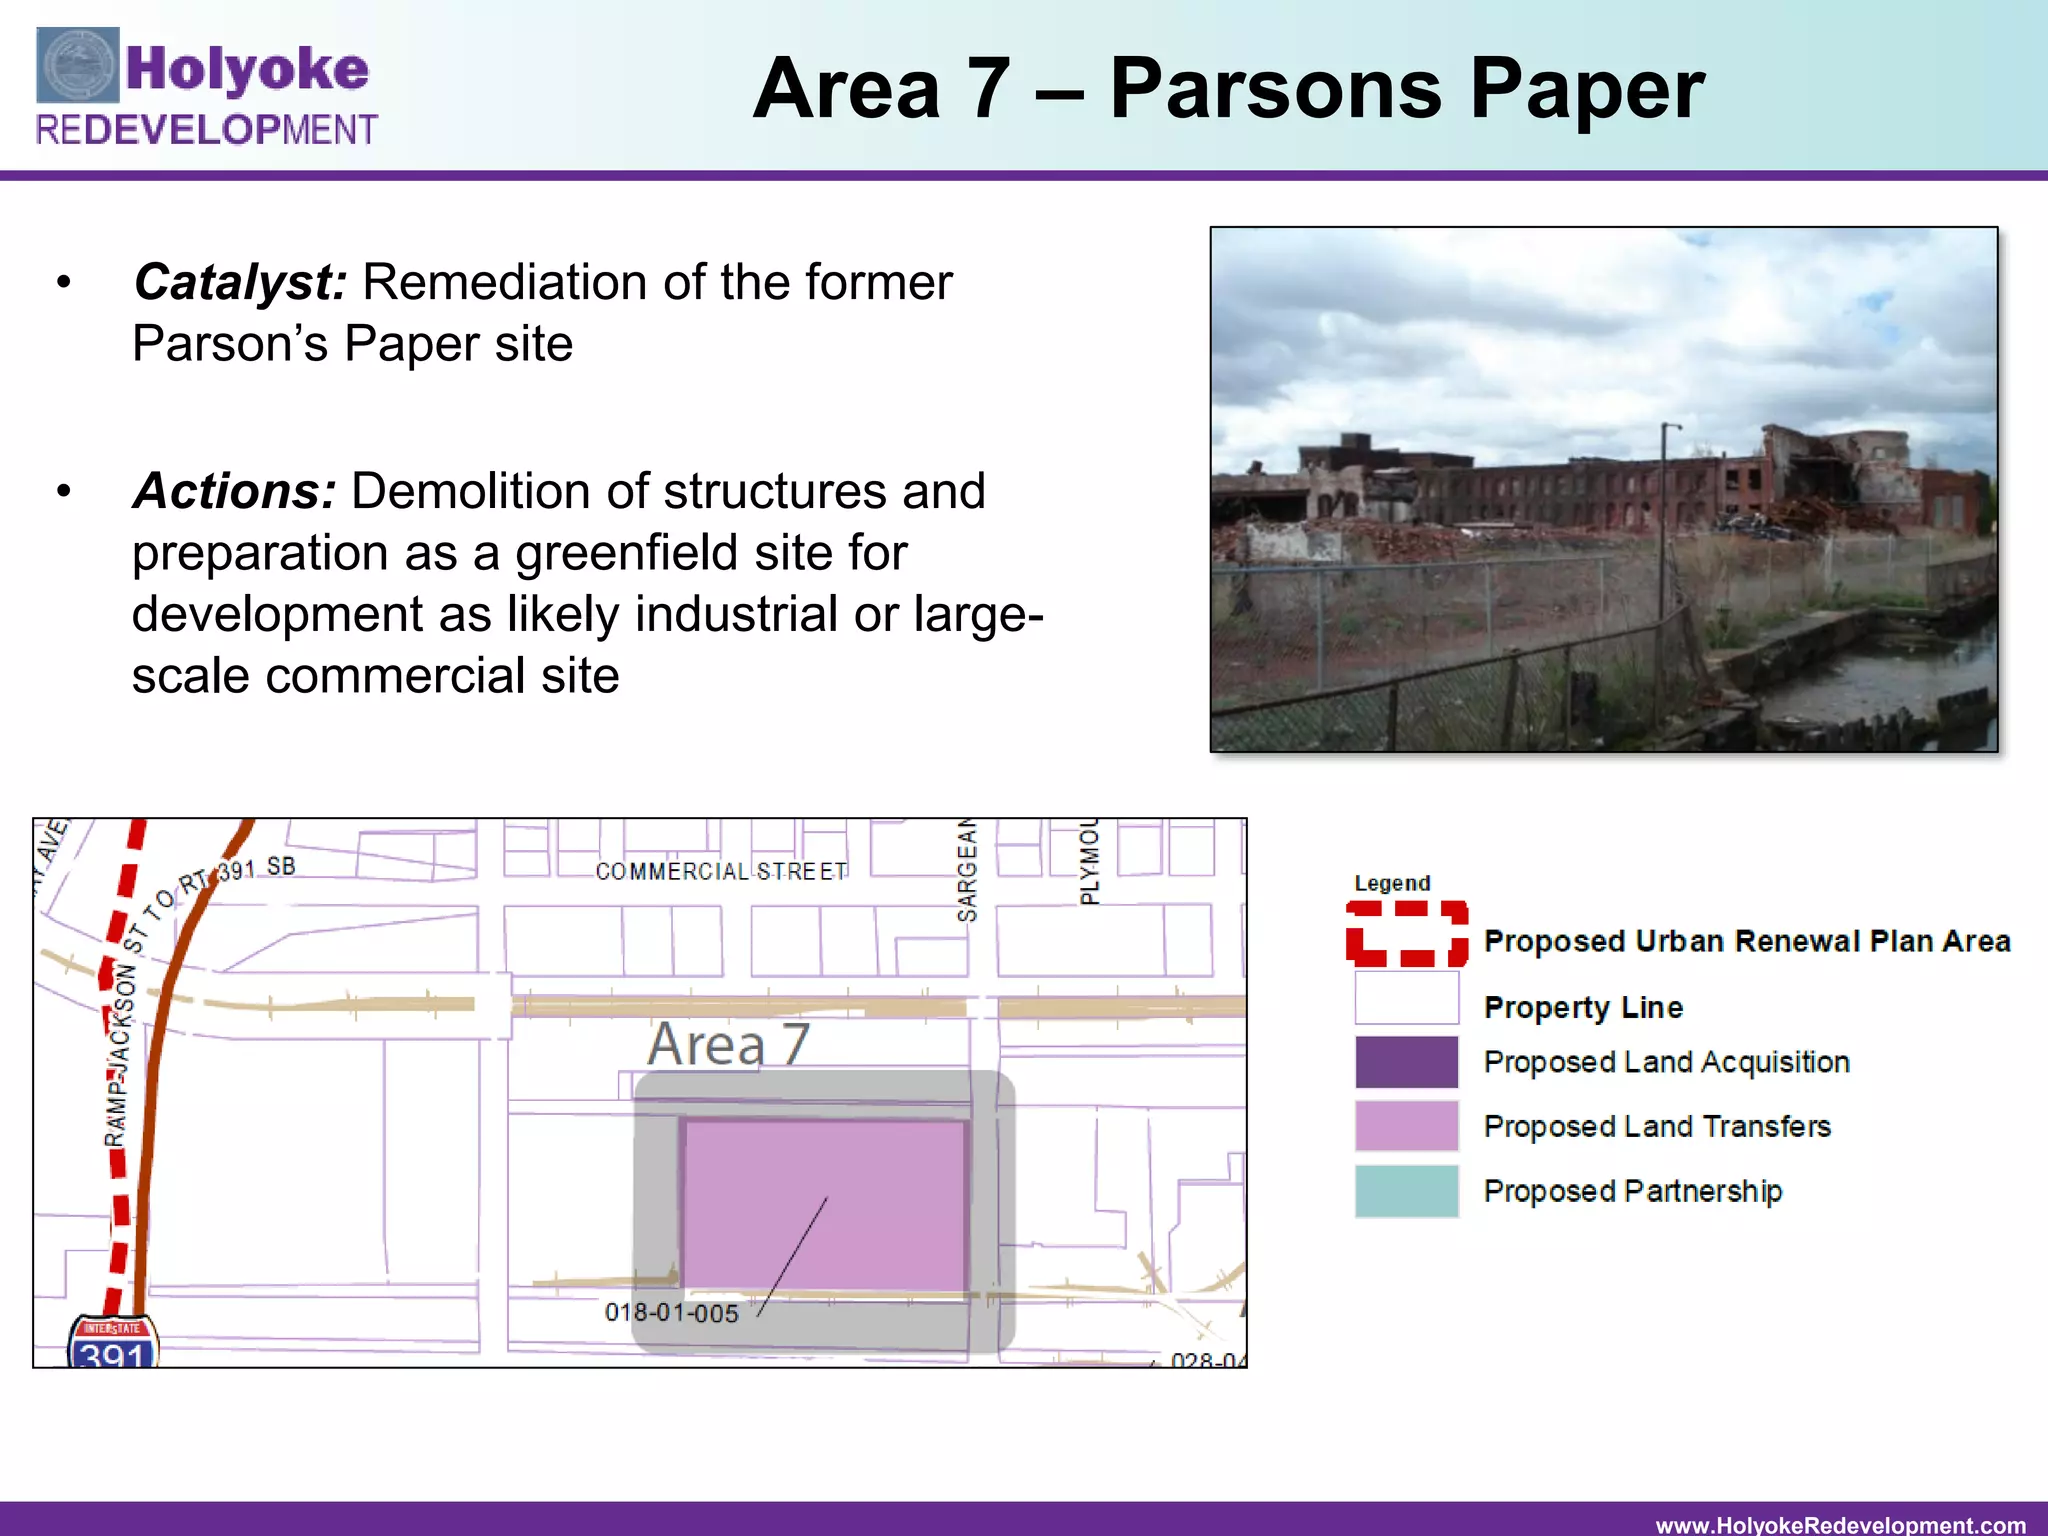
Task: Select the Proposed Land Acquisition purple swatch
Action: pos(1407,1062)
